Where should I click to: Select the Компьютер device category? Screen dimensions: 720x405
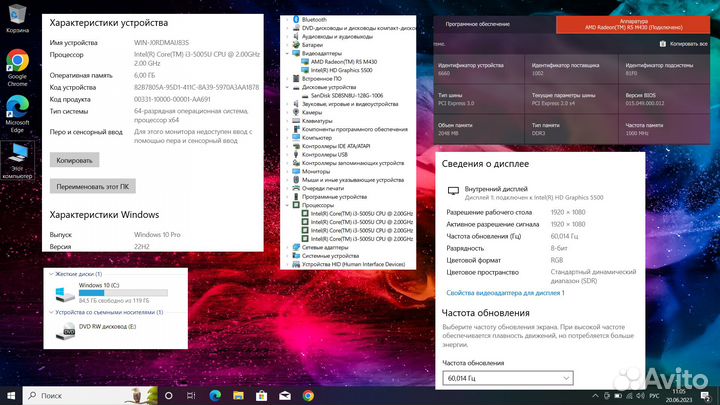click(317, 138)
